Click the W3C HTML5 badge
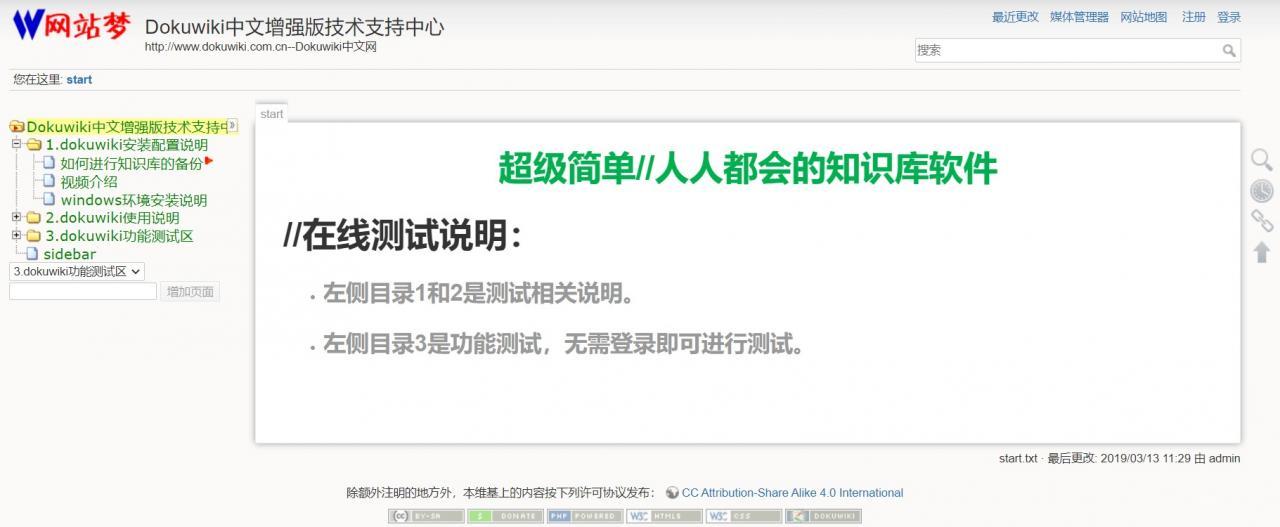The image size is (1280, 527). coord(664,516)
